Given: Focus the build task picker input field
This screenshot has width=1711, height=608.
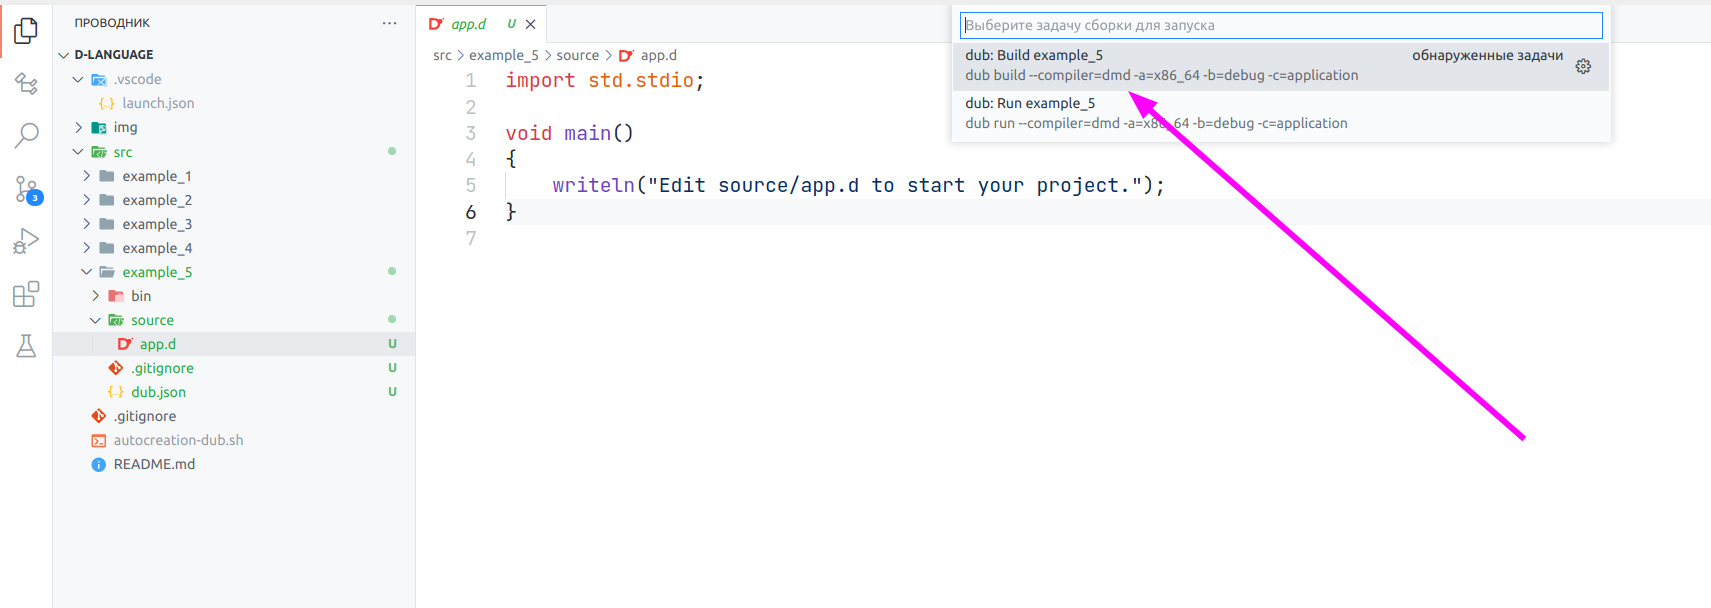Looking at the screenshot, I should [x=1281, y=25].
